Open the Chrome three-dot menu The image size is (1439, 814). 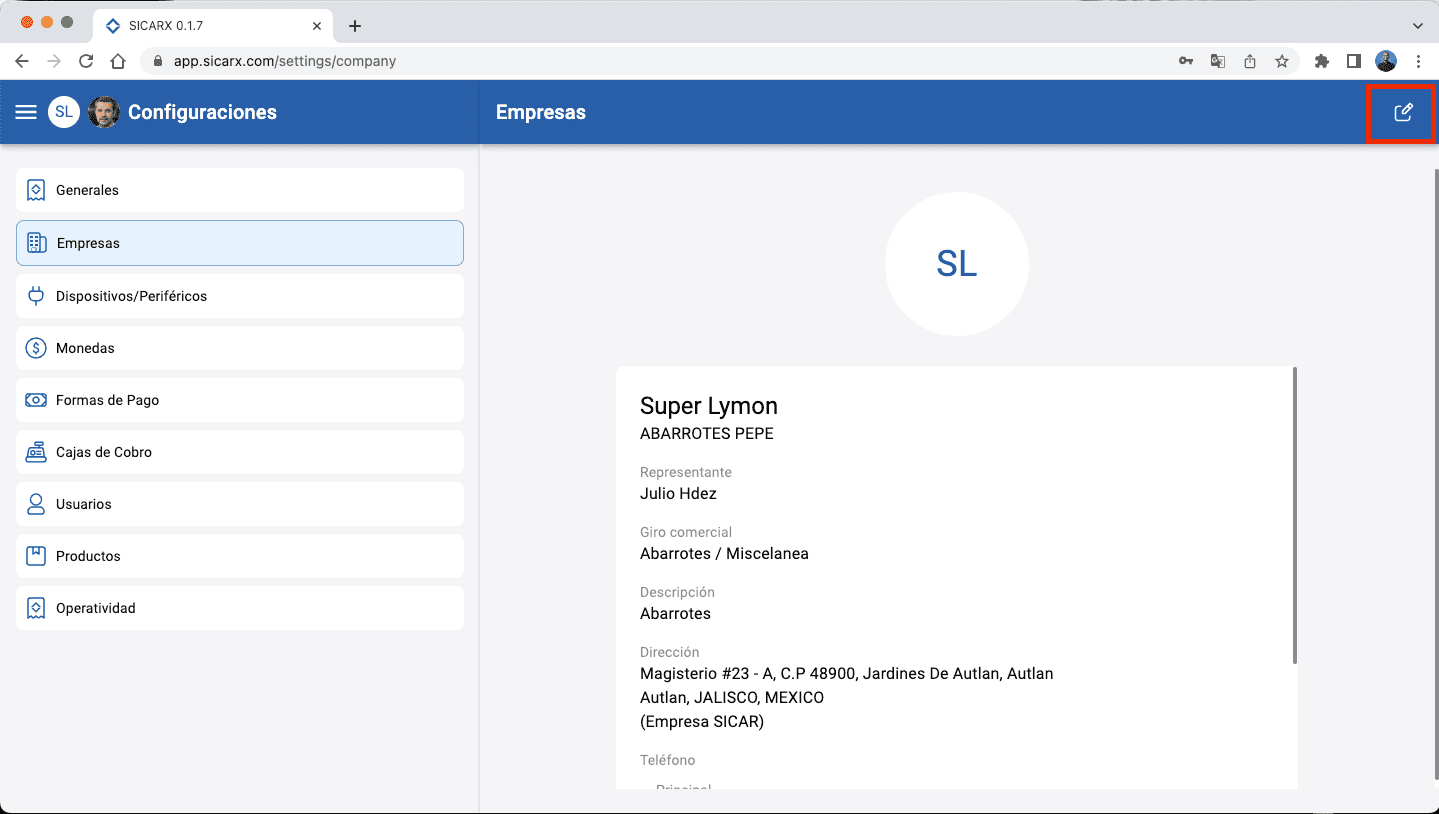click(x=1418, y=61)
